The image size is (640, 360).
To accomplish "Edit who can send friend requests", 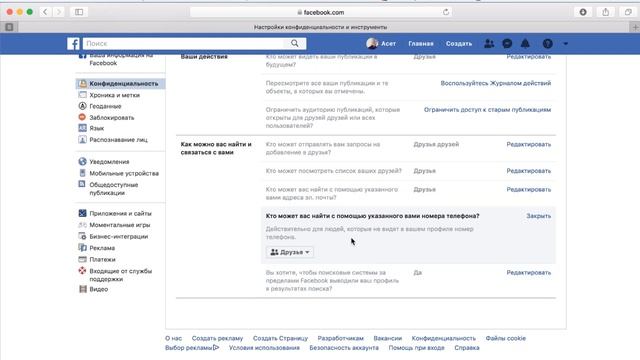I will [529, 144].
